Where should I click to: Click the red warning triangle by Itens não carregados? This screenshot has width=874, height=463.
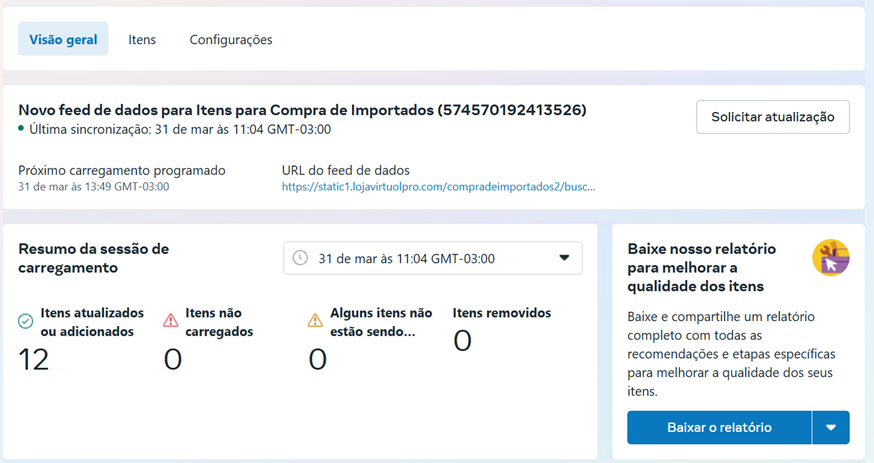[171, 320]
